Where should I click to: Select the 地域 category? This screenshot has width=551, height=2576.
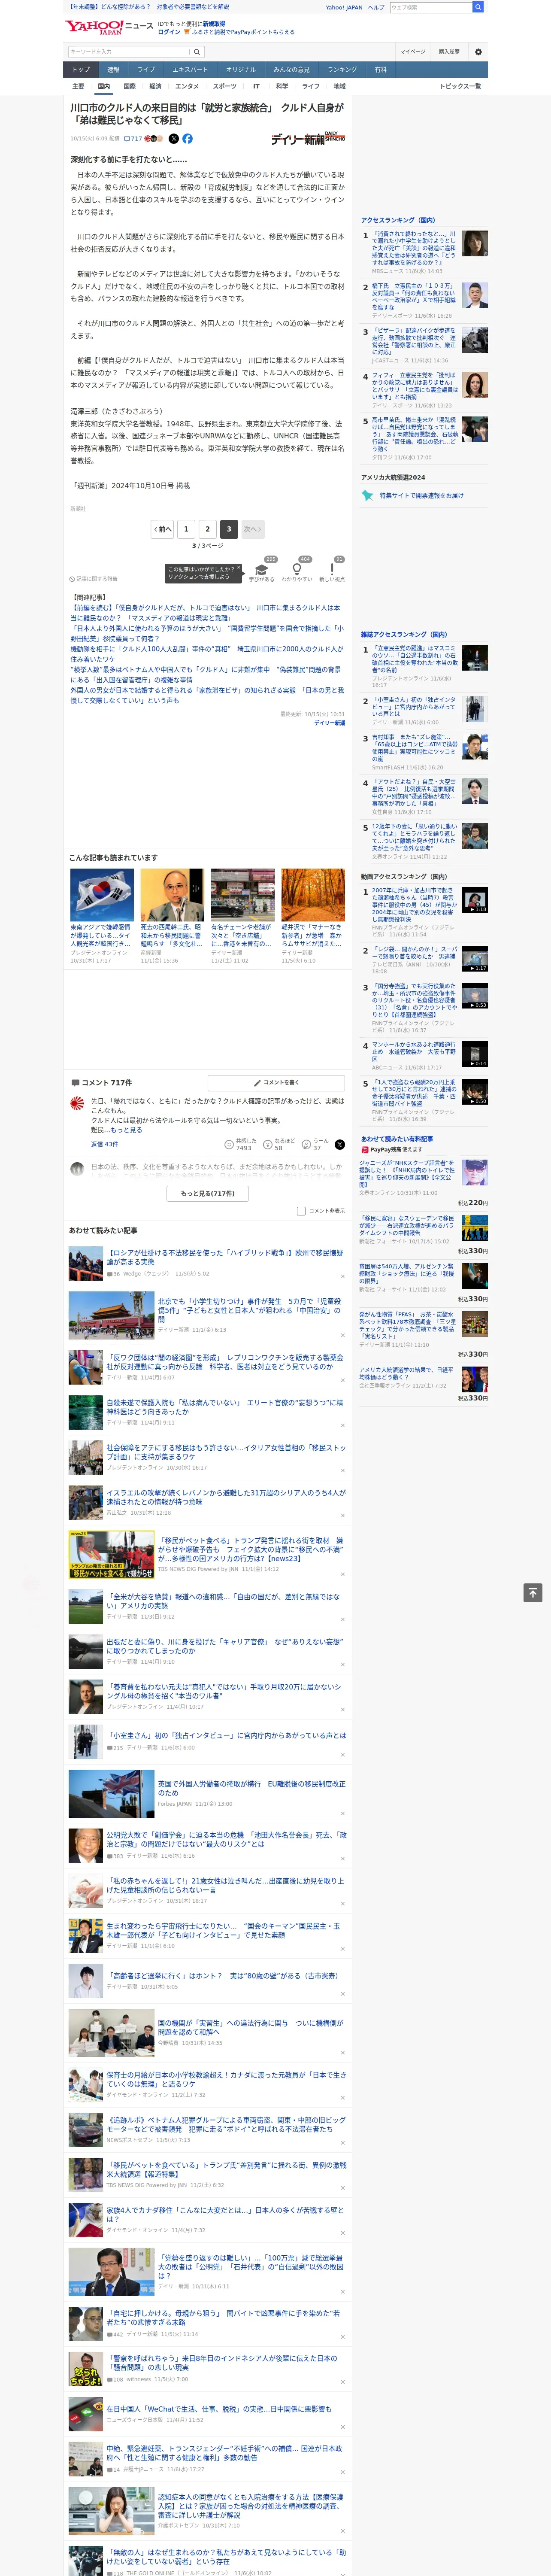[339, 86]
